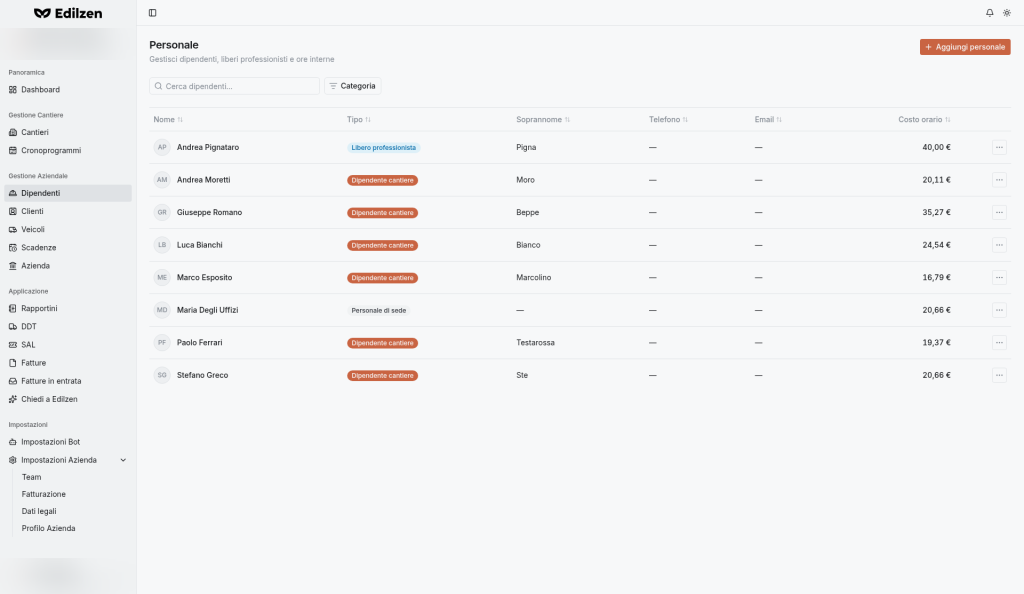Screen dimensions: 1024x594
Task: Click the Libero professionista badge
Action: pos(383,148)
